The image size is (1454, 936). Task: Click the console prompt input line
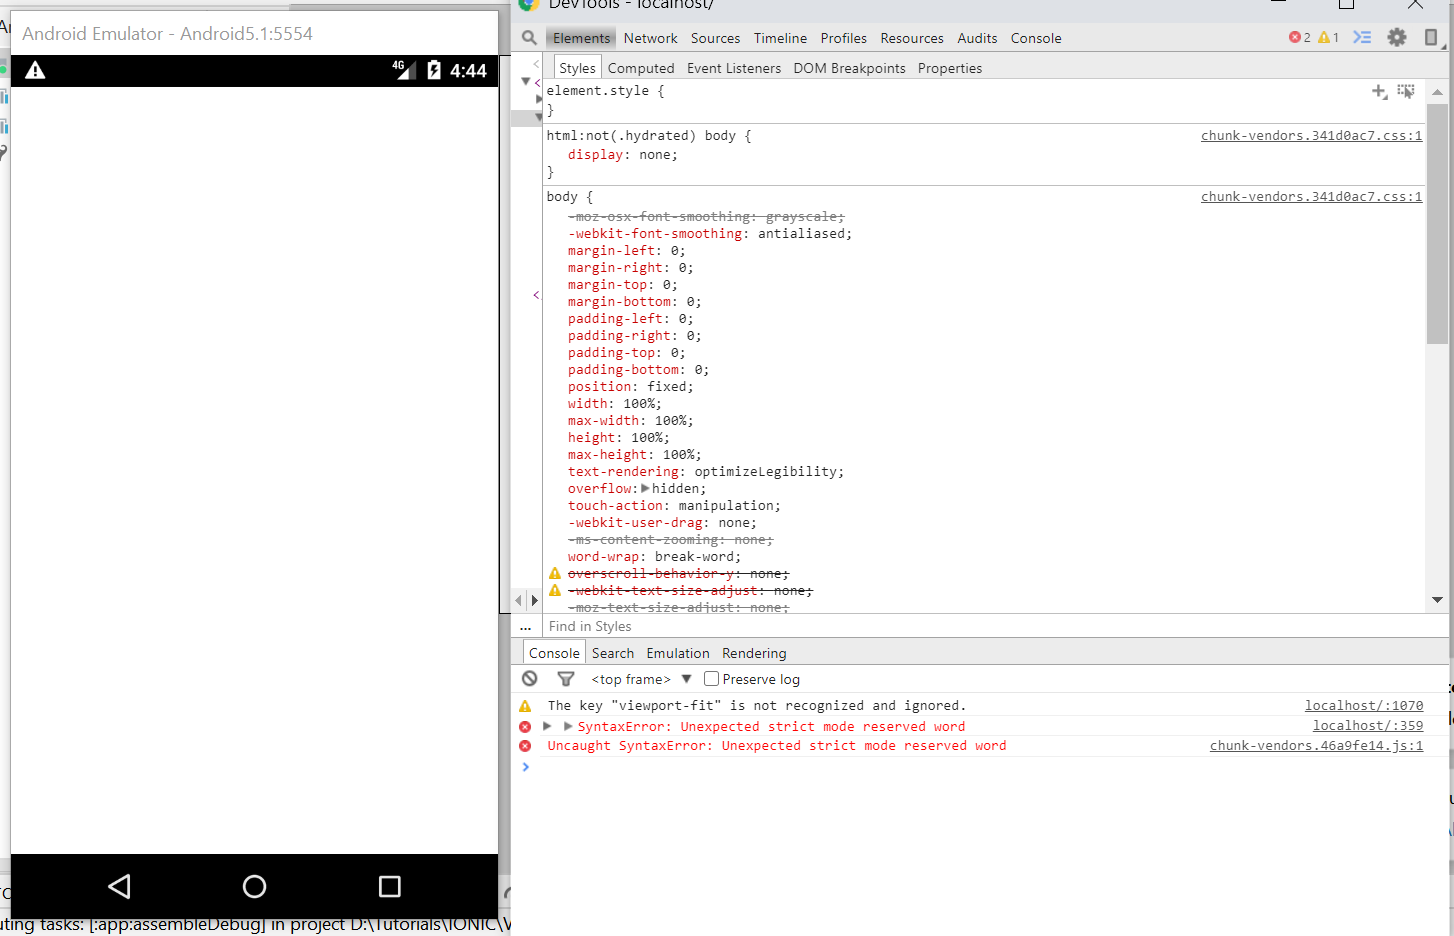click(x=985, y=767)
